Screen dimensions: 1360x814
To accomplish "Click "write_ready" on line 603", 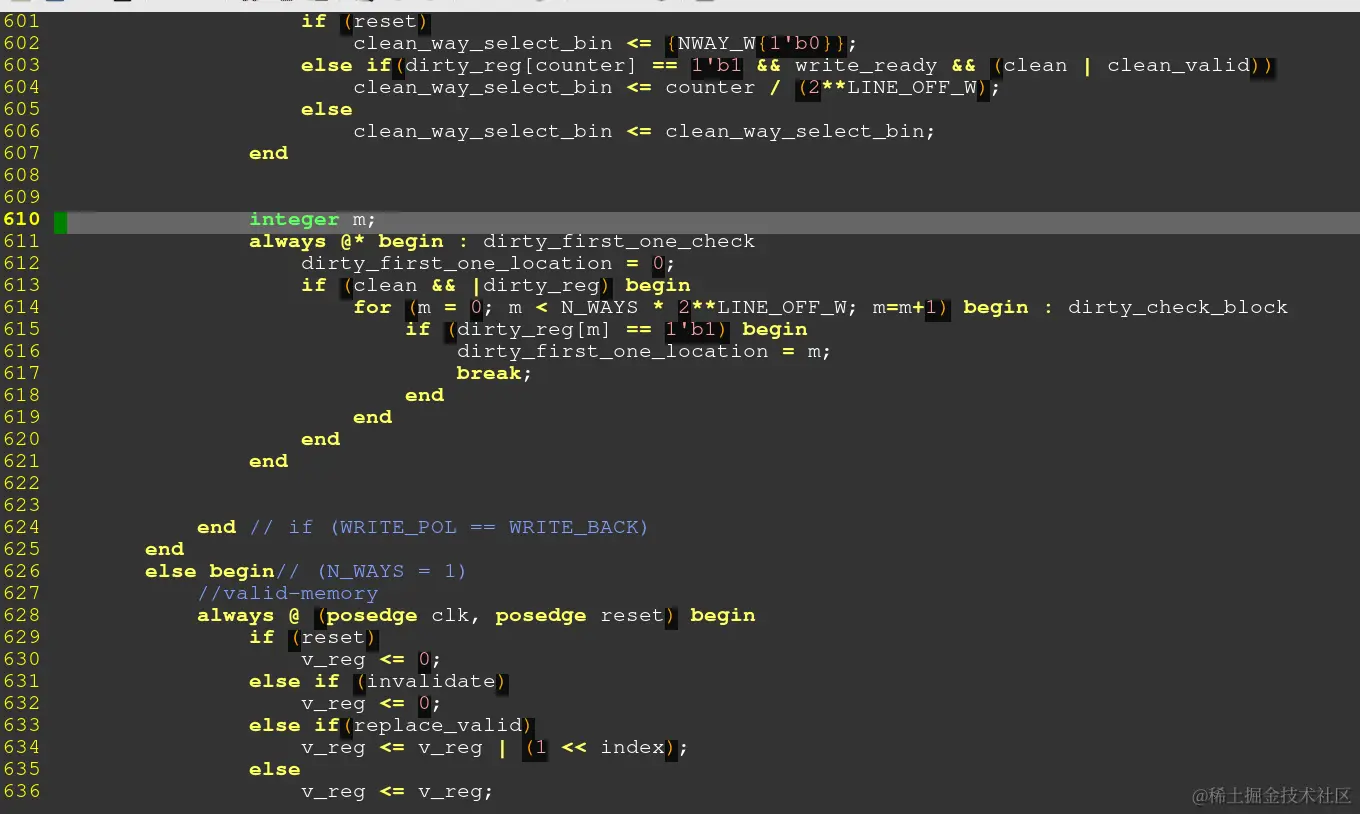I will tap(866, 66).
